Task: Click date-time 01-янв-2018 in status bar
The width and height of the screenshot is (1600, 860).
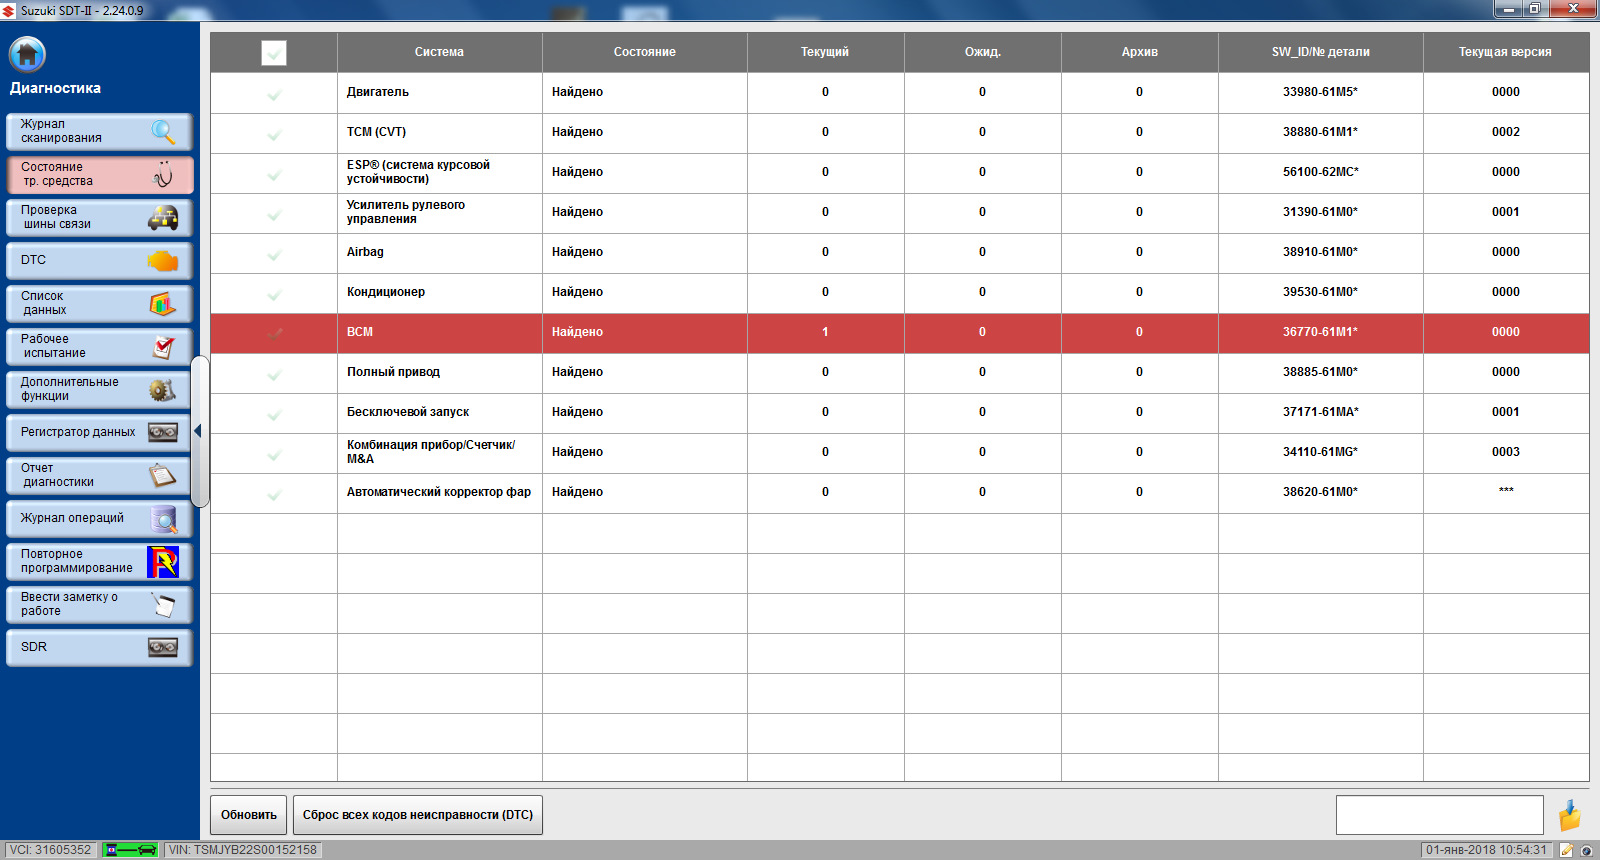Action: click(1486, 850)
